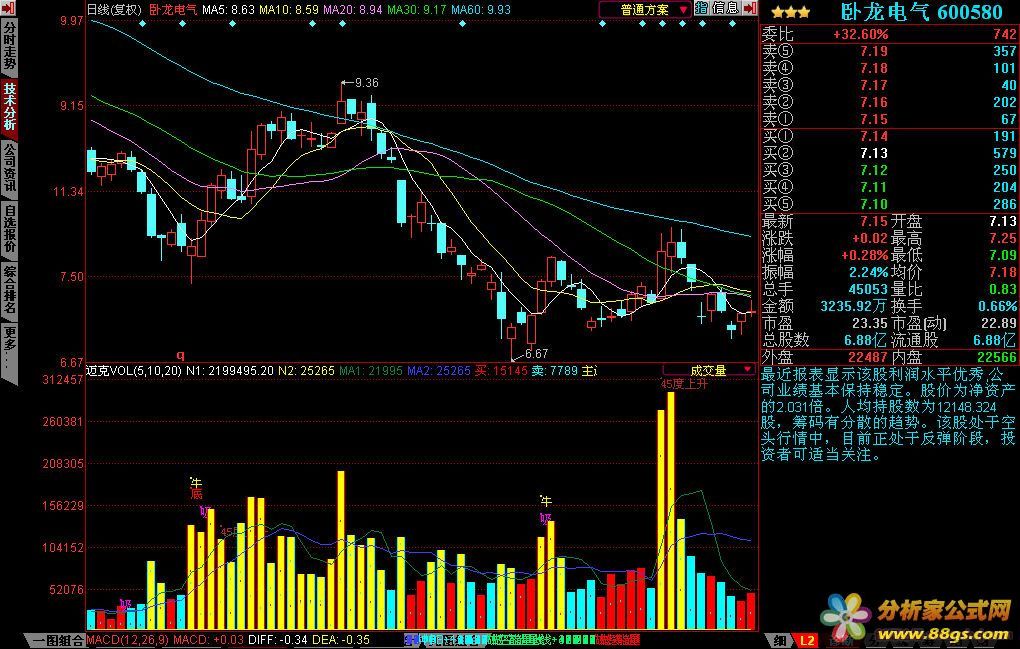Click the 卖⑤ 7.19 order row

[889, 51]
